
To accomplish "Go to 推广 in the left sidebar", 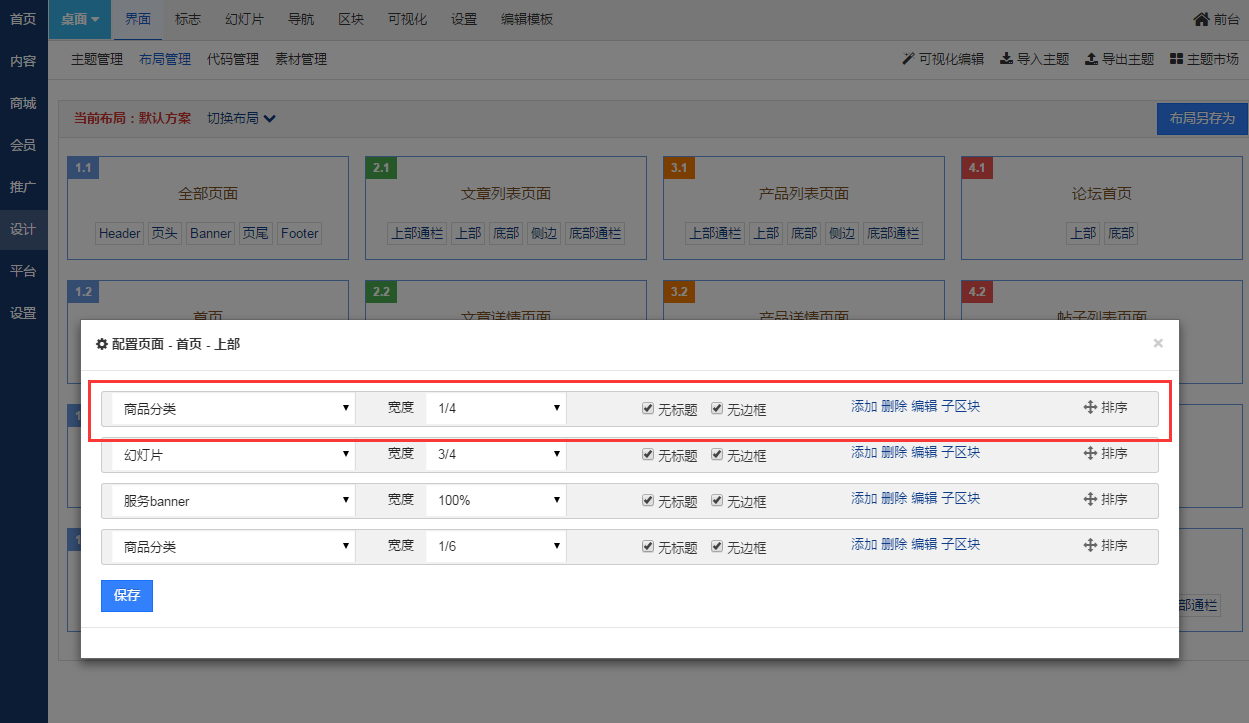I will coord(23,187).
